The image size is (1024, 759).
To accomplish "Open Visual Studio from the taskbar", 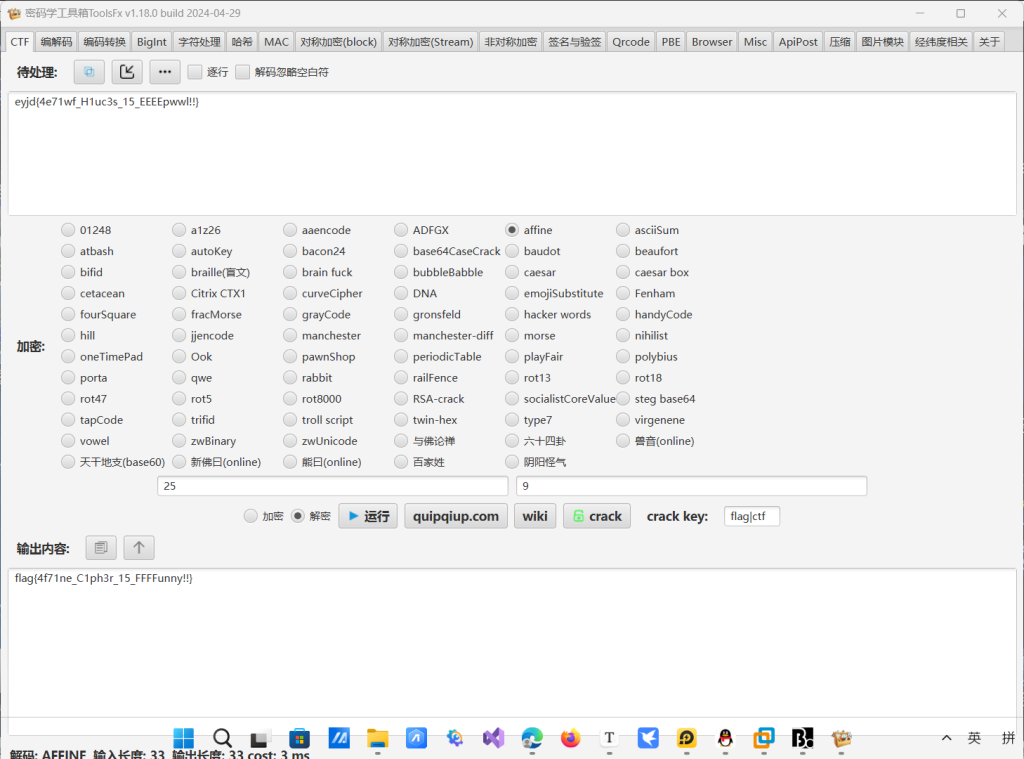I will (x=493, y=738).
